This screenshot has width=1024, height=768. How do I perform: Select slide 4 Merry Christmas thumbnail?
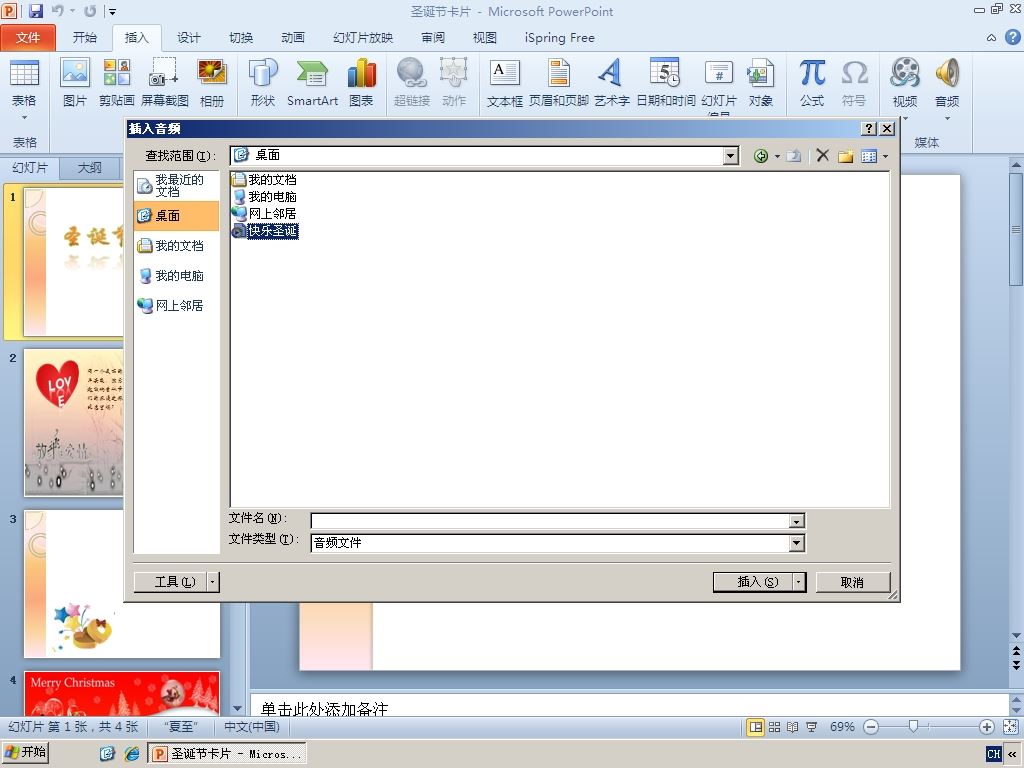[x=122, y=693]
